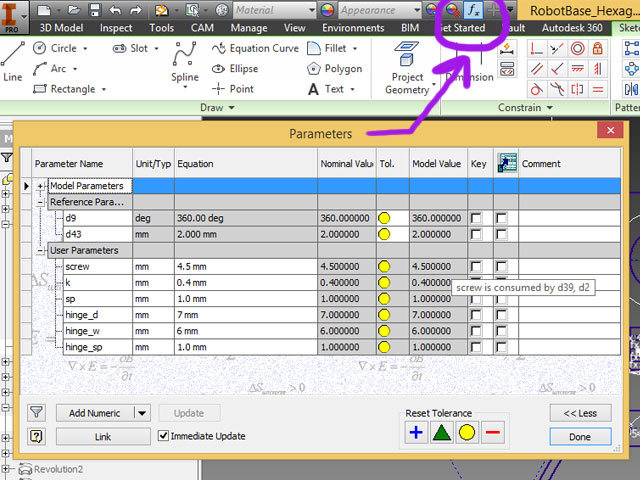Click the help question mark icon in Parameters dialog
This screenshot has height=480, width=640.
click(x=36, y=436)
